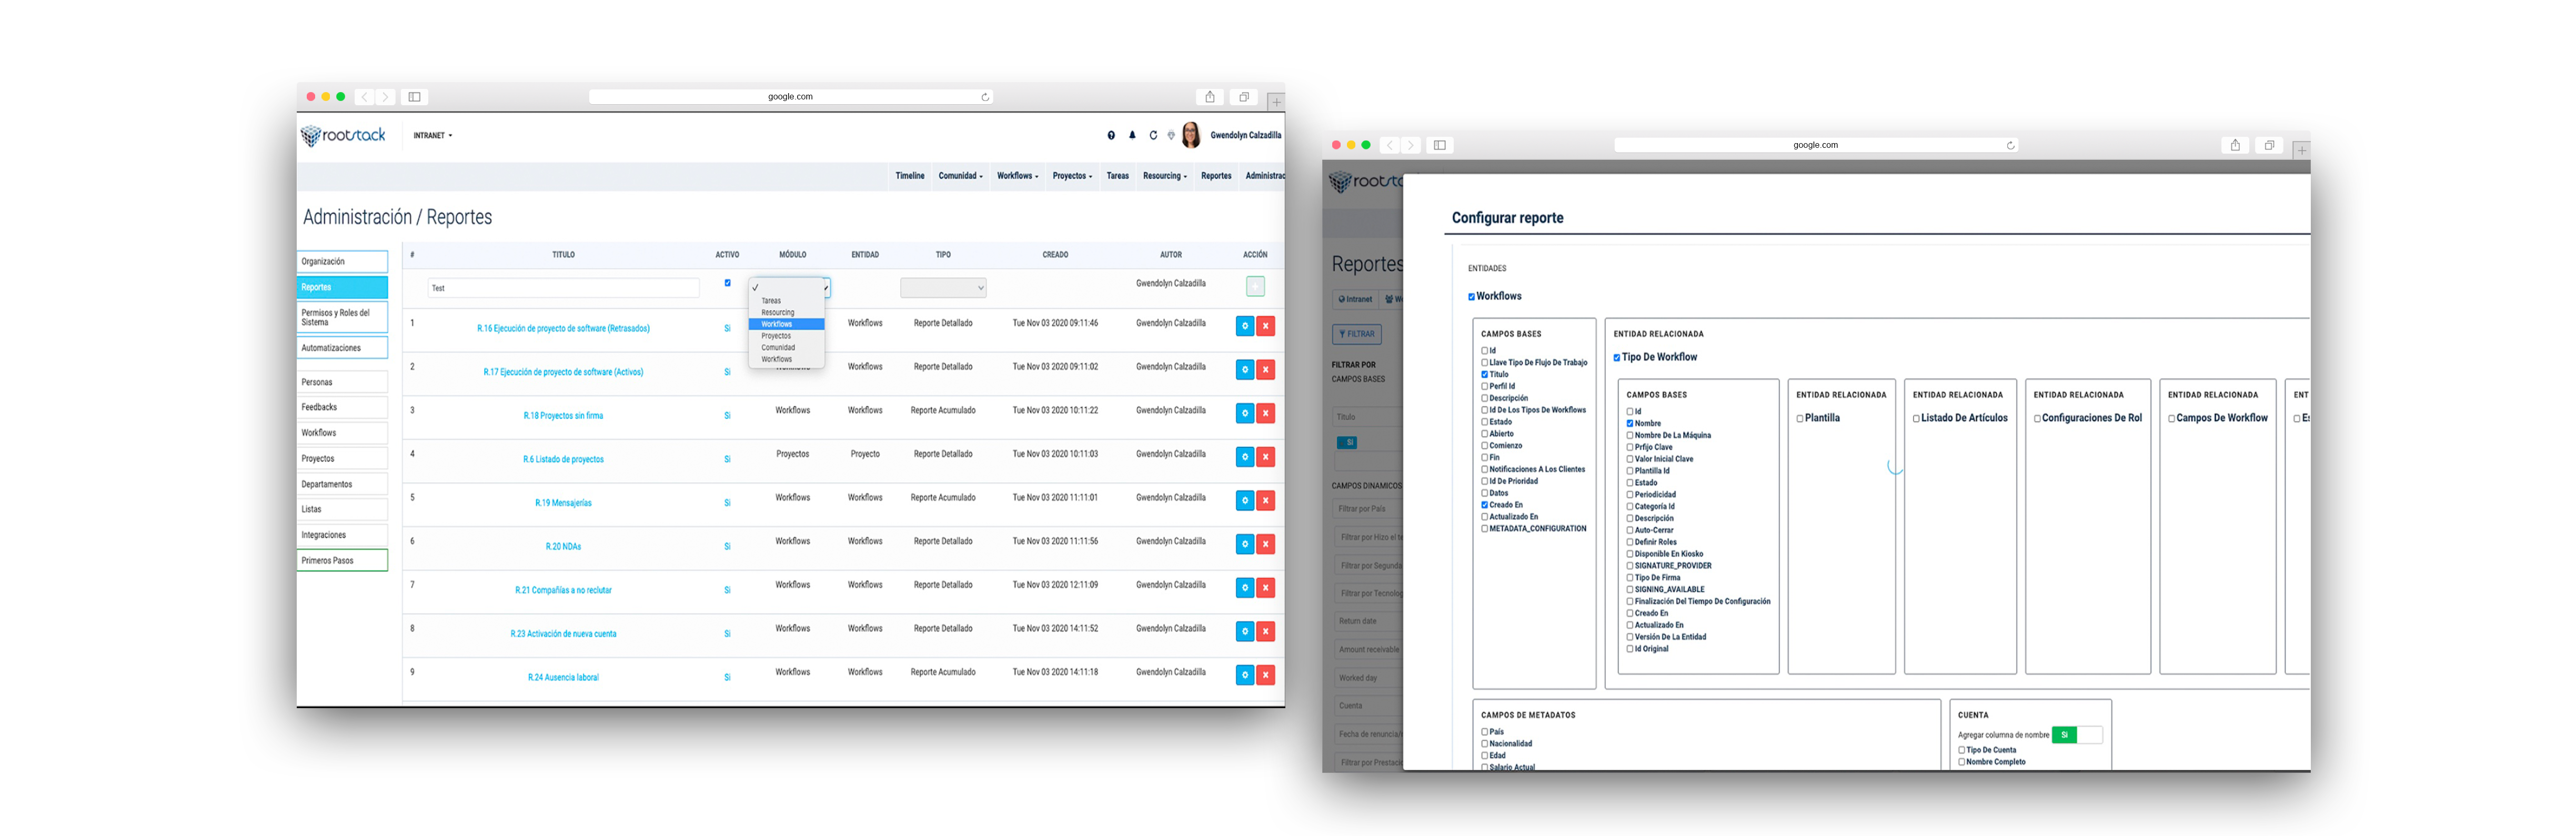Open the R.21 Compañías a no reclutar report
The image size is (2576, 836).
coord(563,590)
